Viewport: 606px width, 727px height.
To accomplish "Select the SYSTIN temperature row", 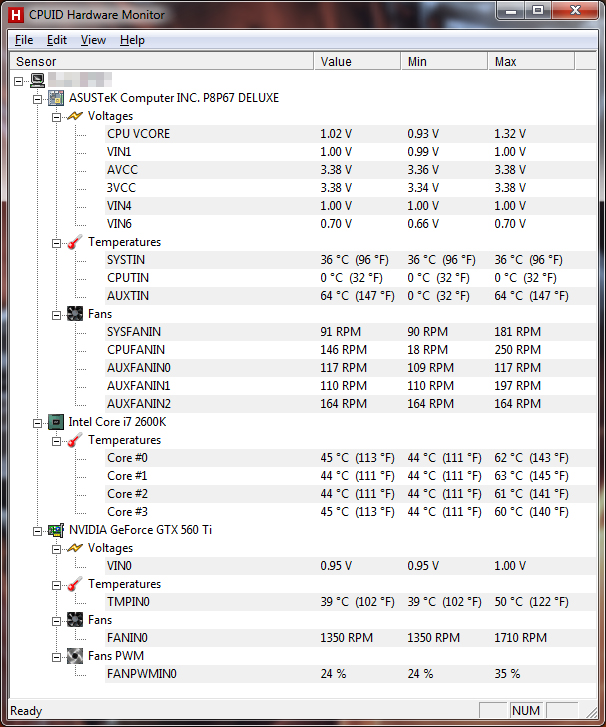I will point(351,260).
